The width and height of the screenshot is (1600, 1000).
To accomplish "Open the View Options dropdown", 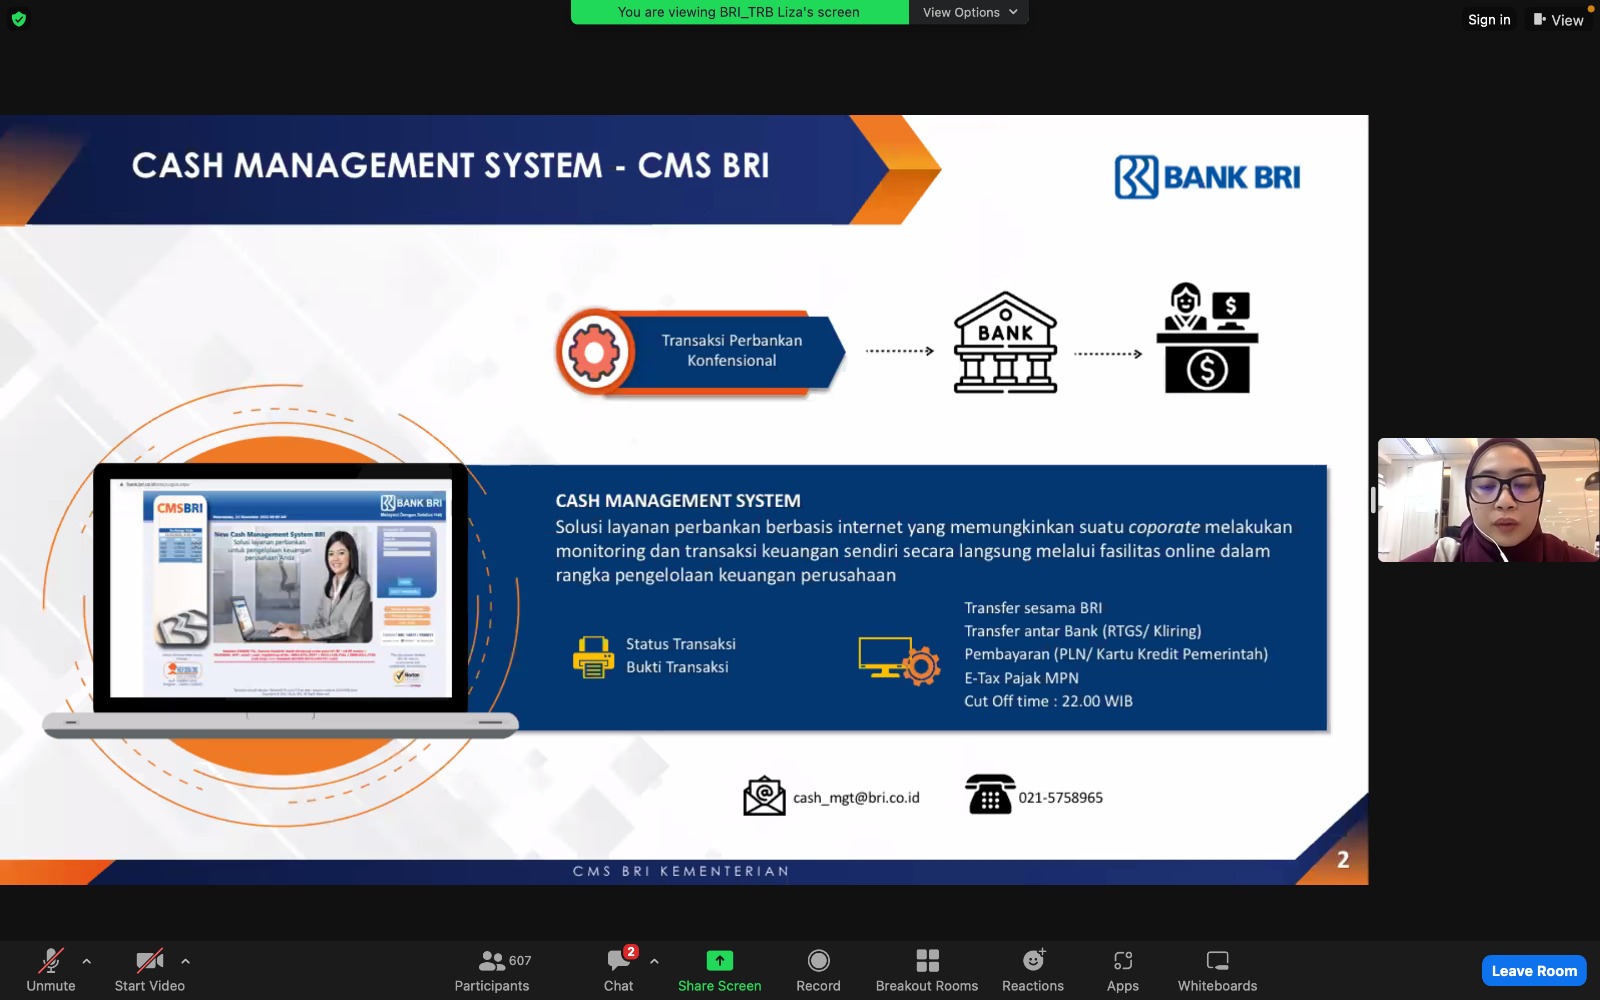I will [x=968, y=12].
